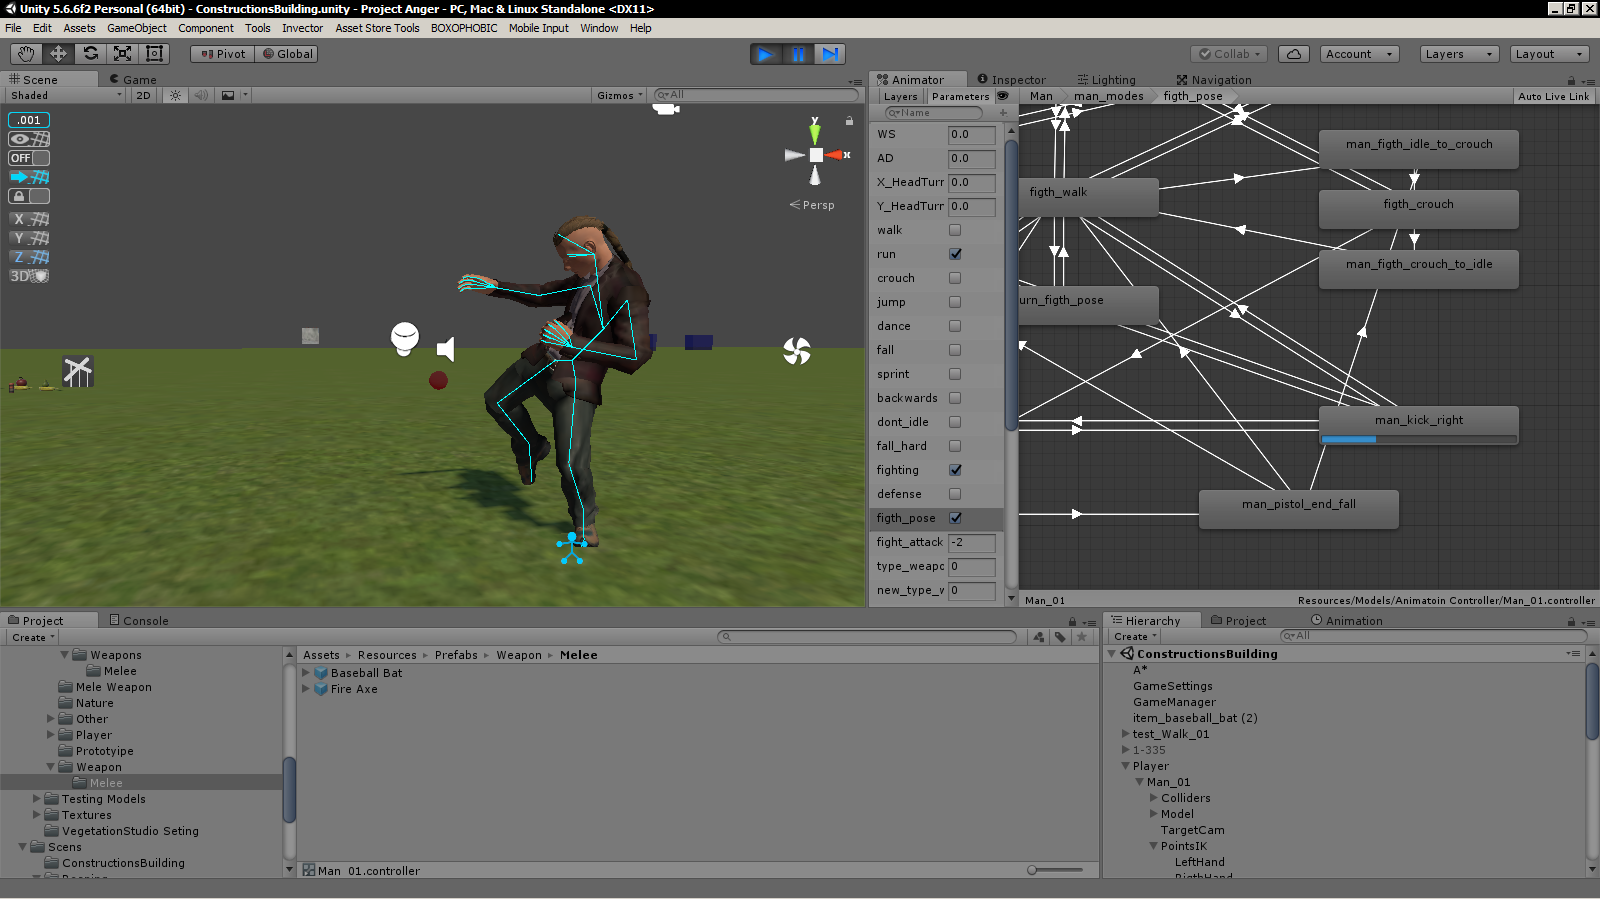Image resolution: width=1600 pixels, height=900 pixels.
Task: Select the Scale tool
Action: pos(122,54)
